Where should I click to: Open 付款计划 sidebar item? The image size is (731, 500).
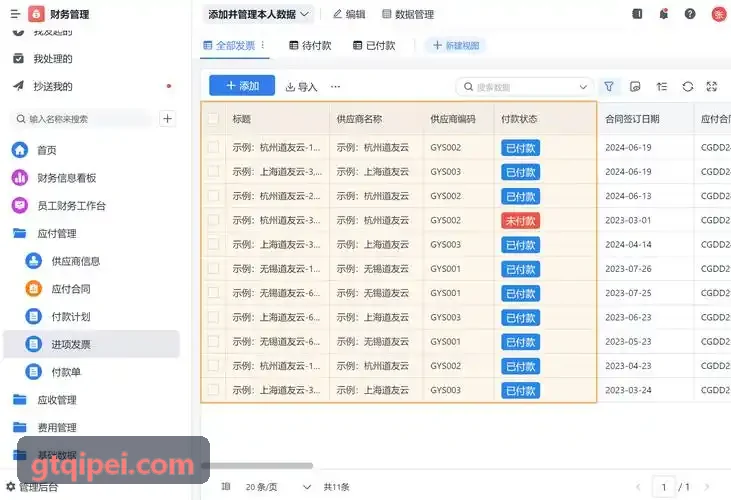[91, 316]
